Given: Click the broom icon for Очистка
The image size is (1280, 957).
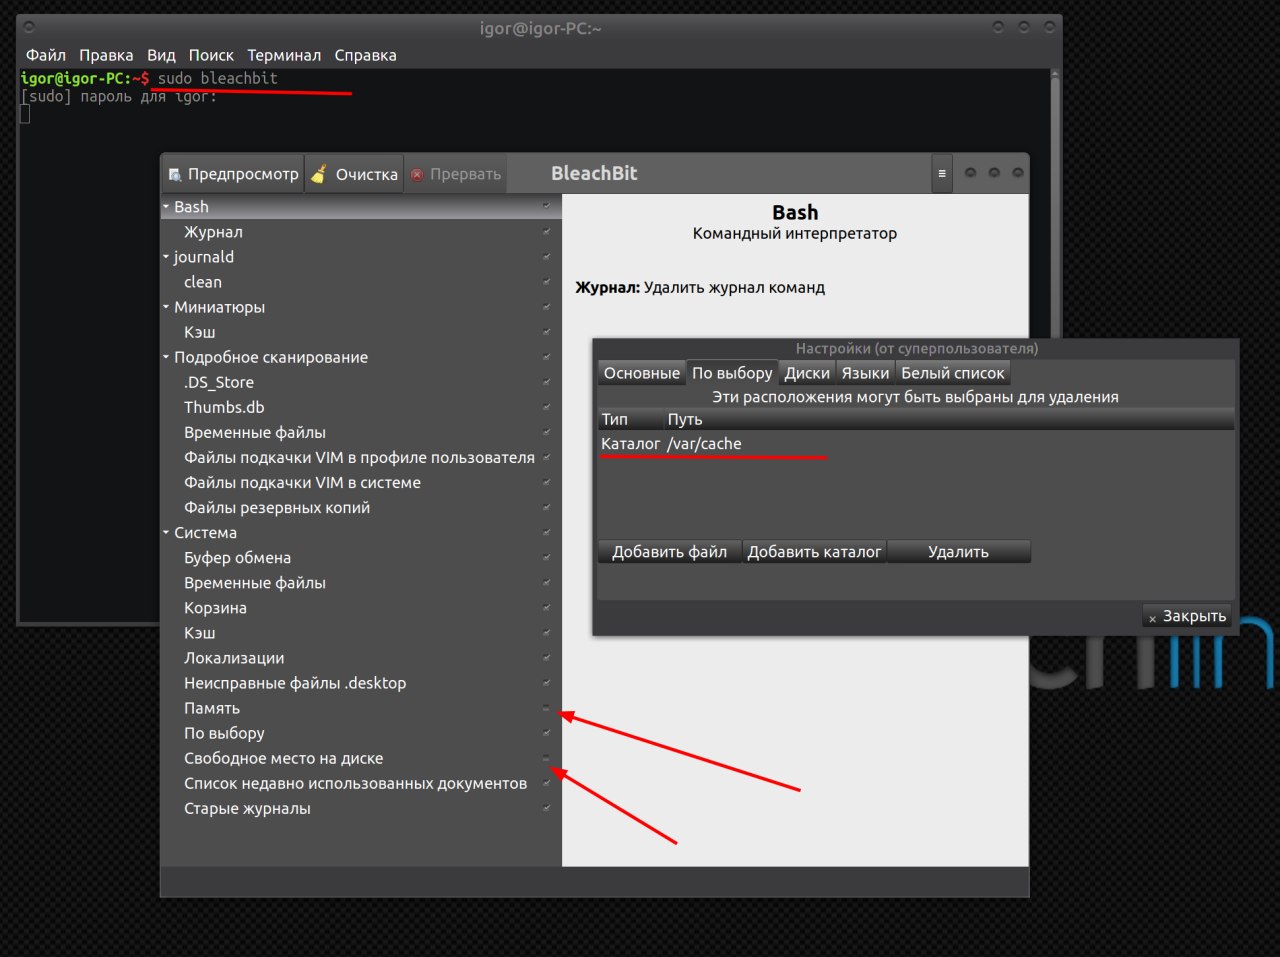Looking at the screenshot, I should (x=319, y=174).
